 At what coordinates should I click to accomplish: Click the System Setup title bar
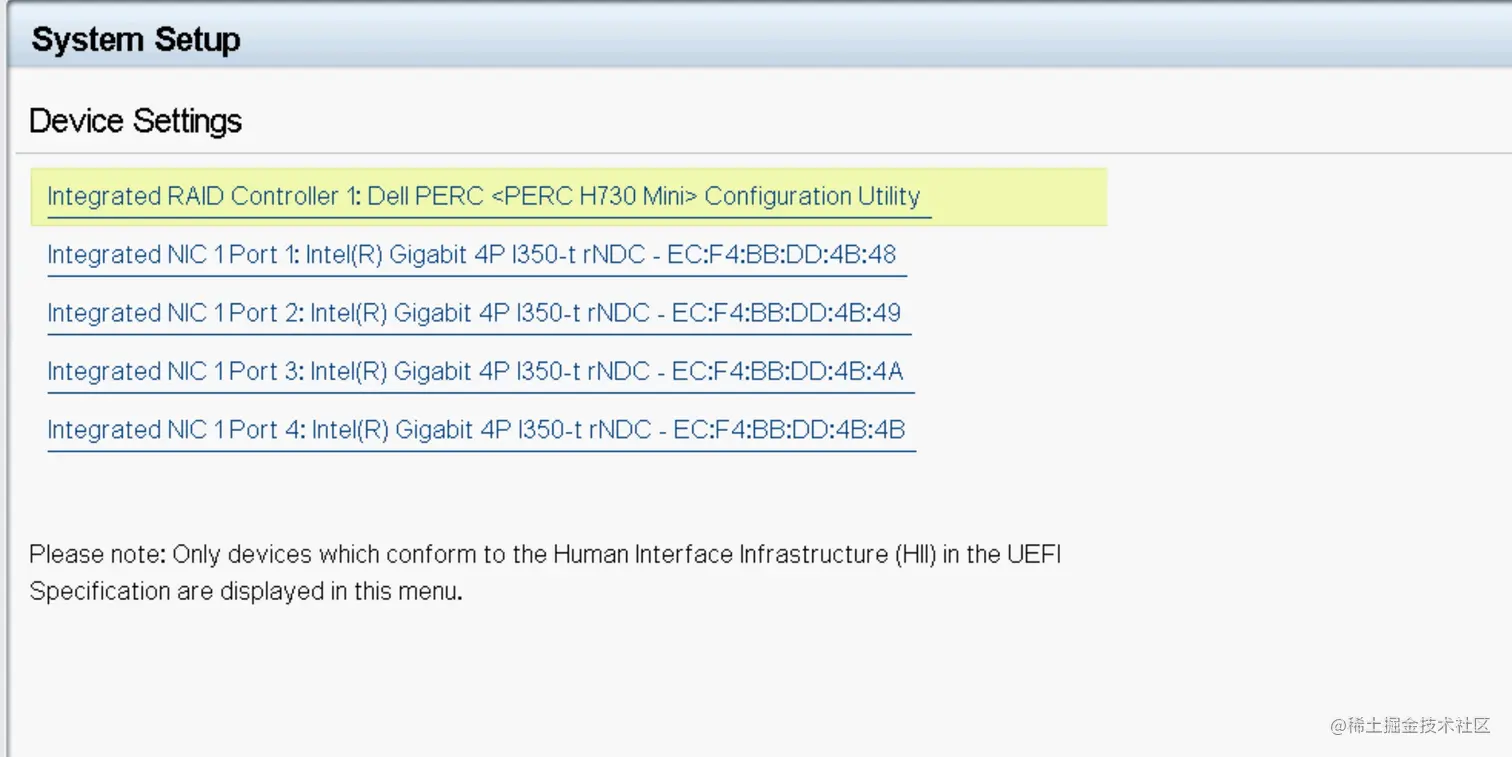pos(136,40)
